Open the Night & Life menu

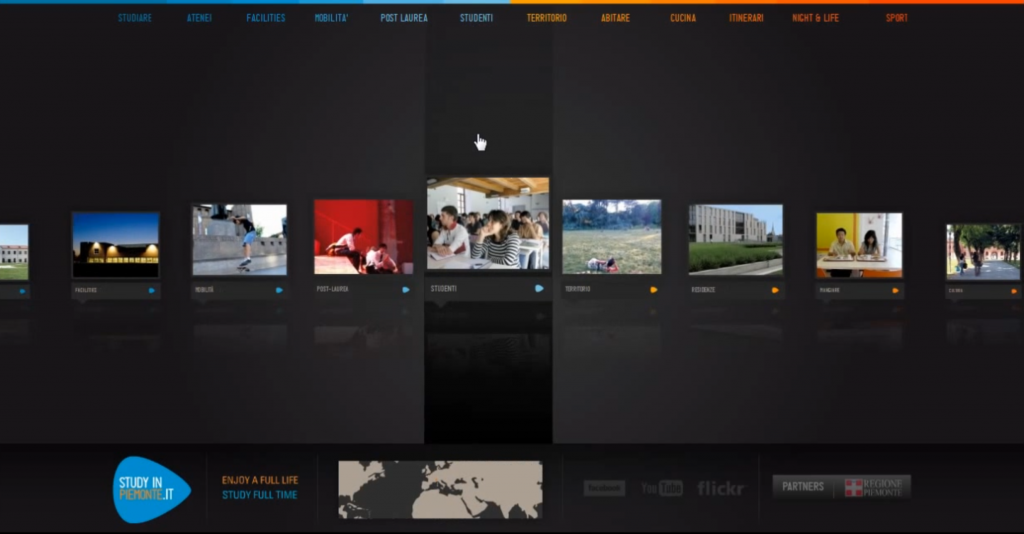point(815,18)
